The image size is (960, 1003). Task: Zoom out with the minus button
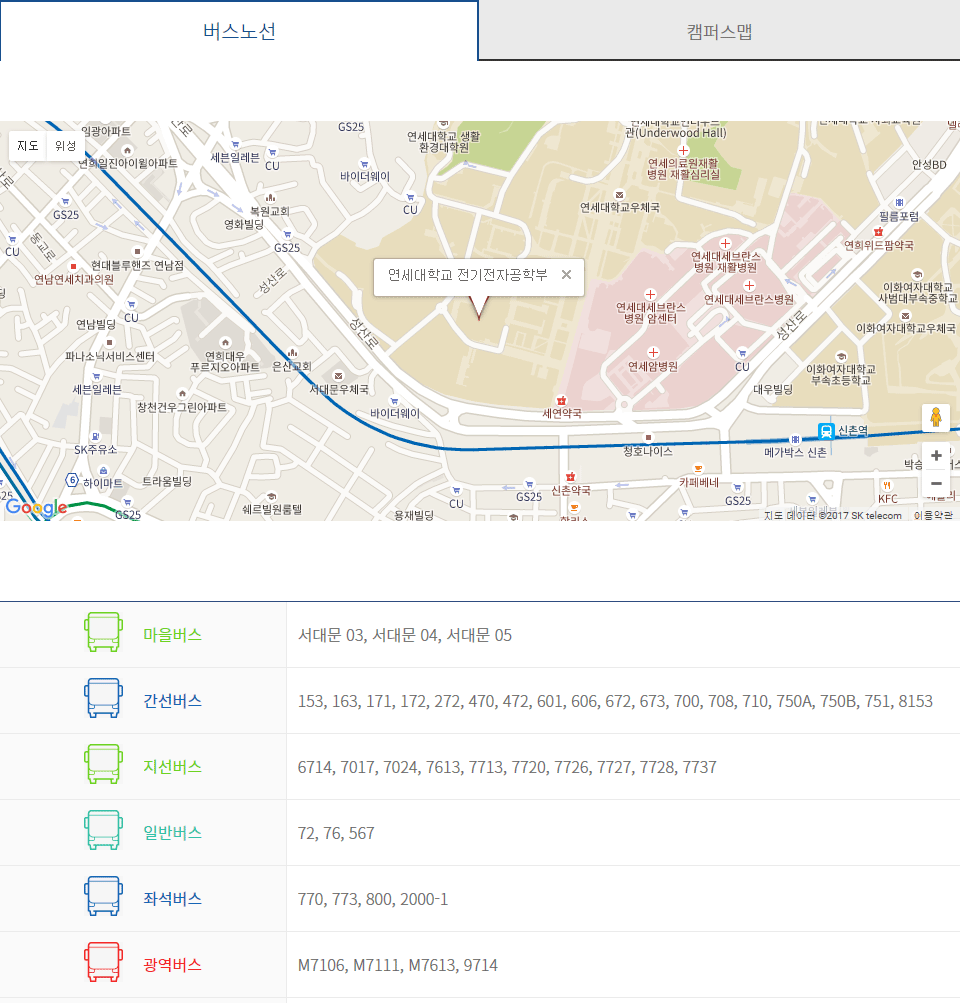[936, 484]
